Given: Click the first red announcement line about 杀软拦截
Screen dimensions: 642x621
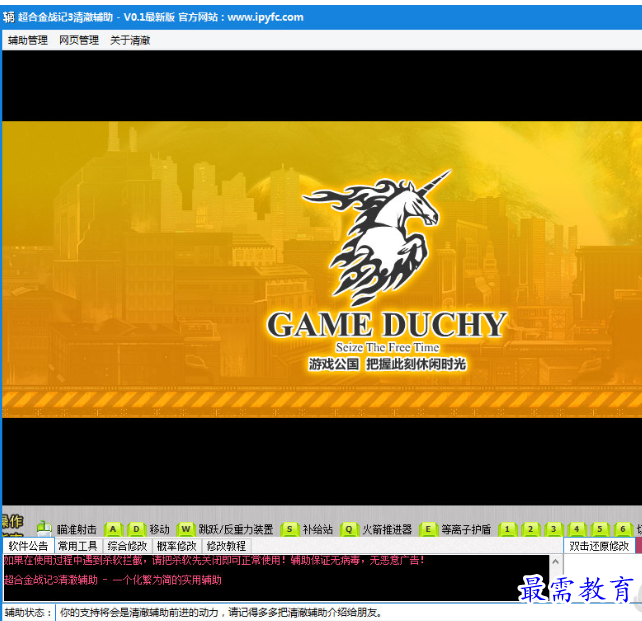Looking at the screenshot, I should pyautogui.click(x=214, y=560).
